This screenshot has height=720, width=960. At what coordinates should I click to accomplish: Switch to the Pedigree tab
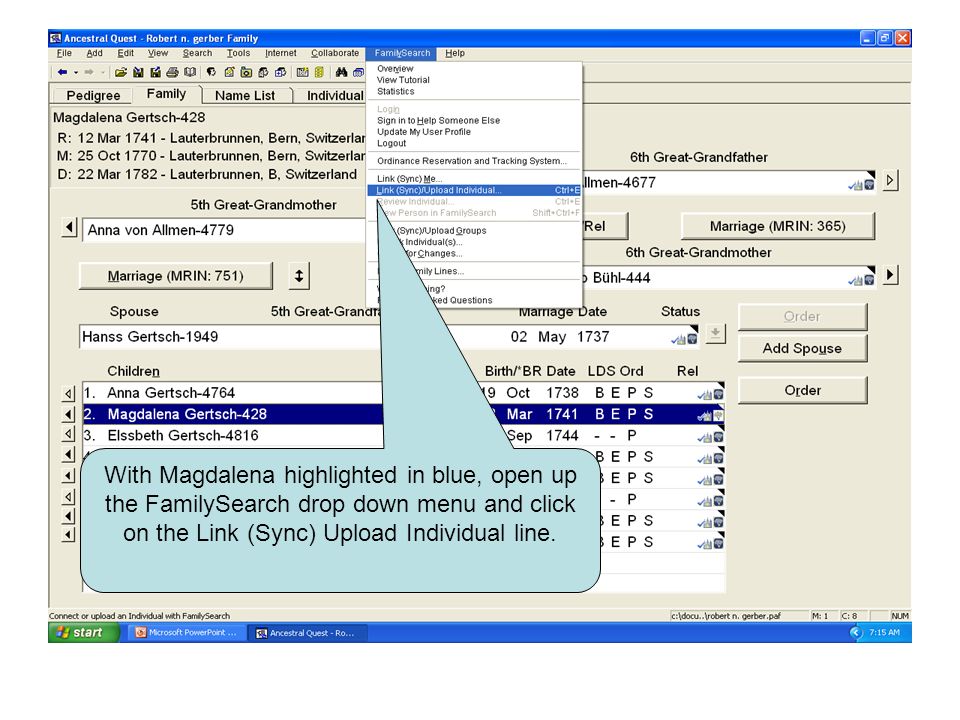tap(93, 96)
